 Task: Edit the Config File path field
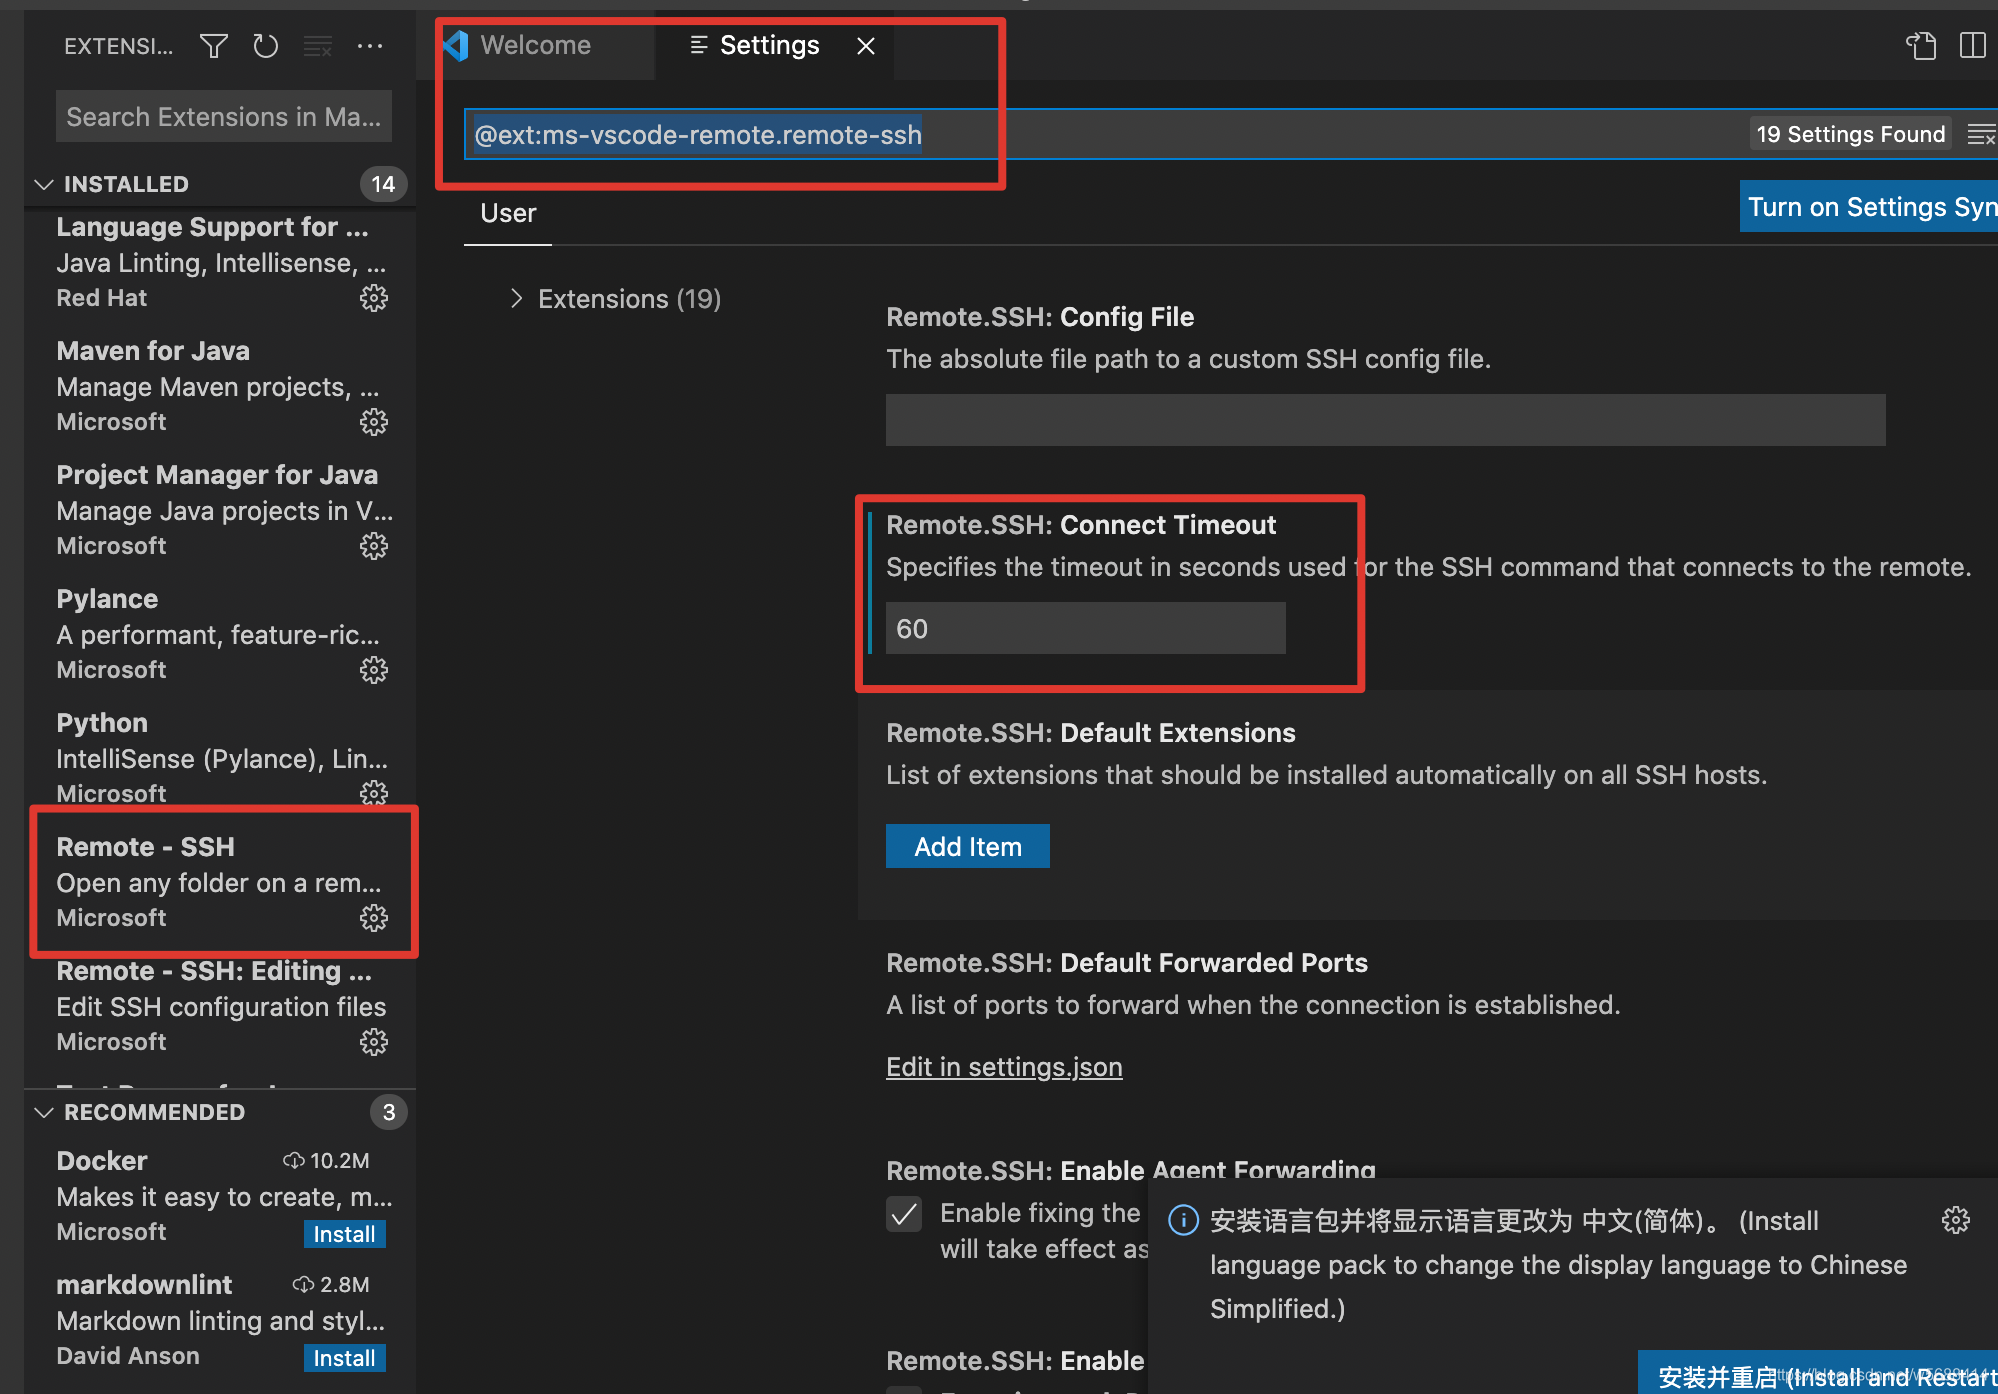pos(1386,420)
